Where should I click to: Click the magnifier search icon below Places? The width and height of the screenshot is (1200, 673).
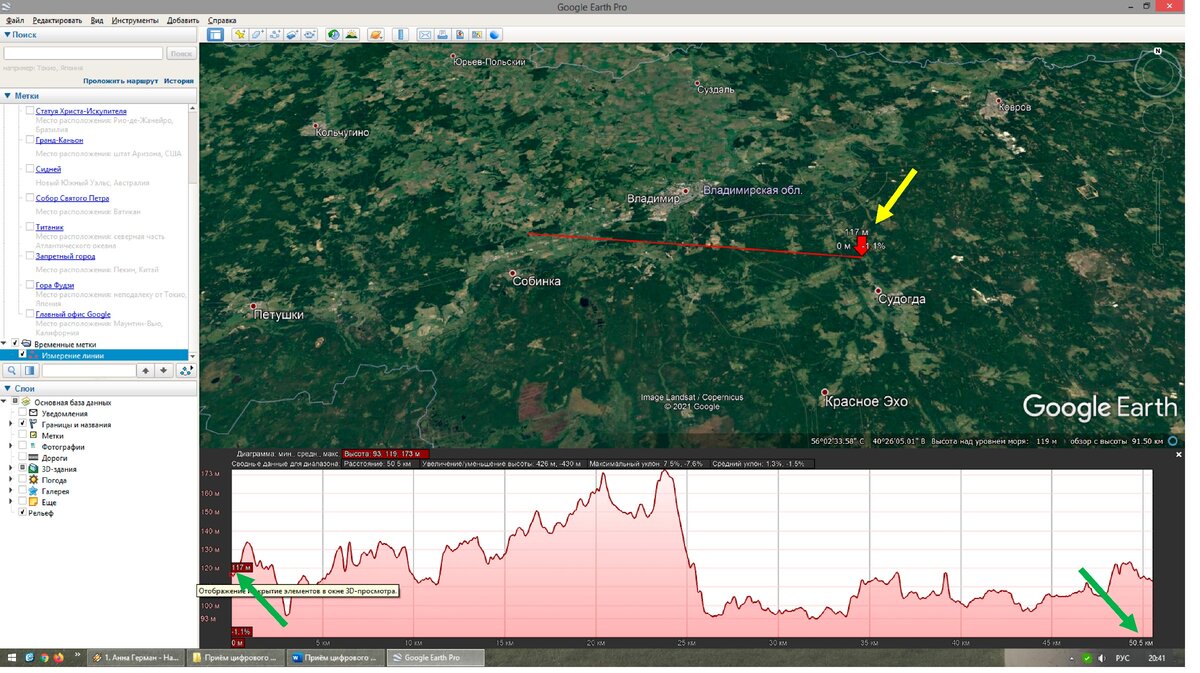click(x=12, y=371)
